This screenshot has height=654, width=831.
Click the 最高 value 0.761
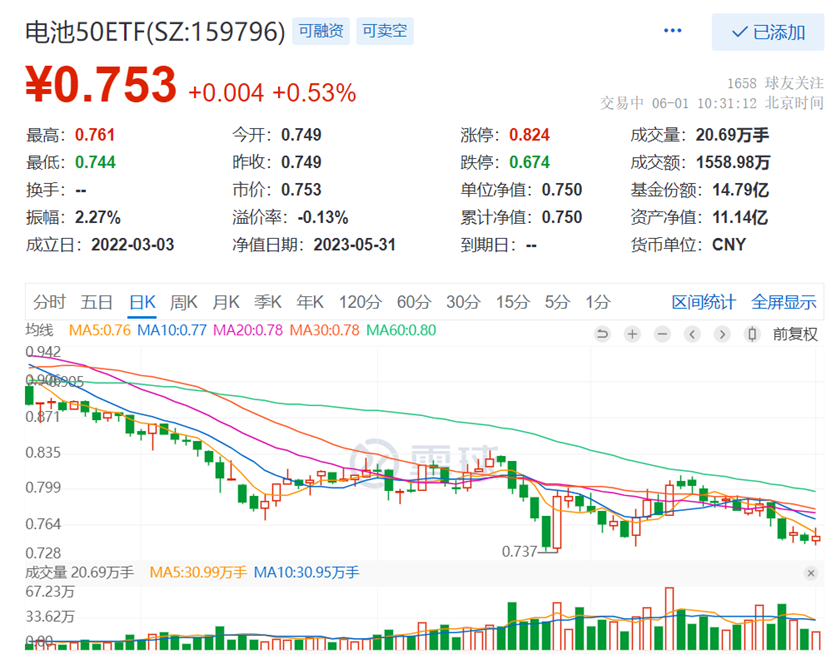[95, 135]
